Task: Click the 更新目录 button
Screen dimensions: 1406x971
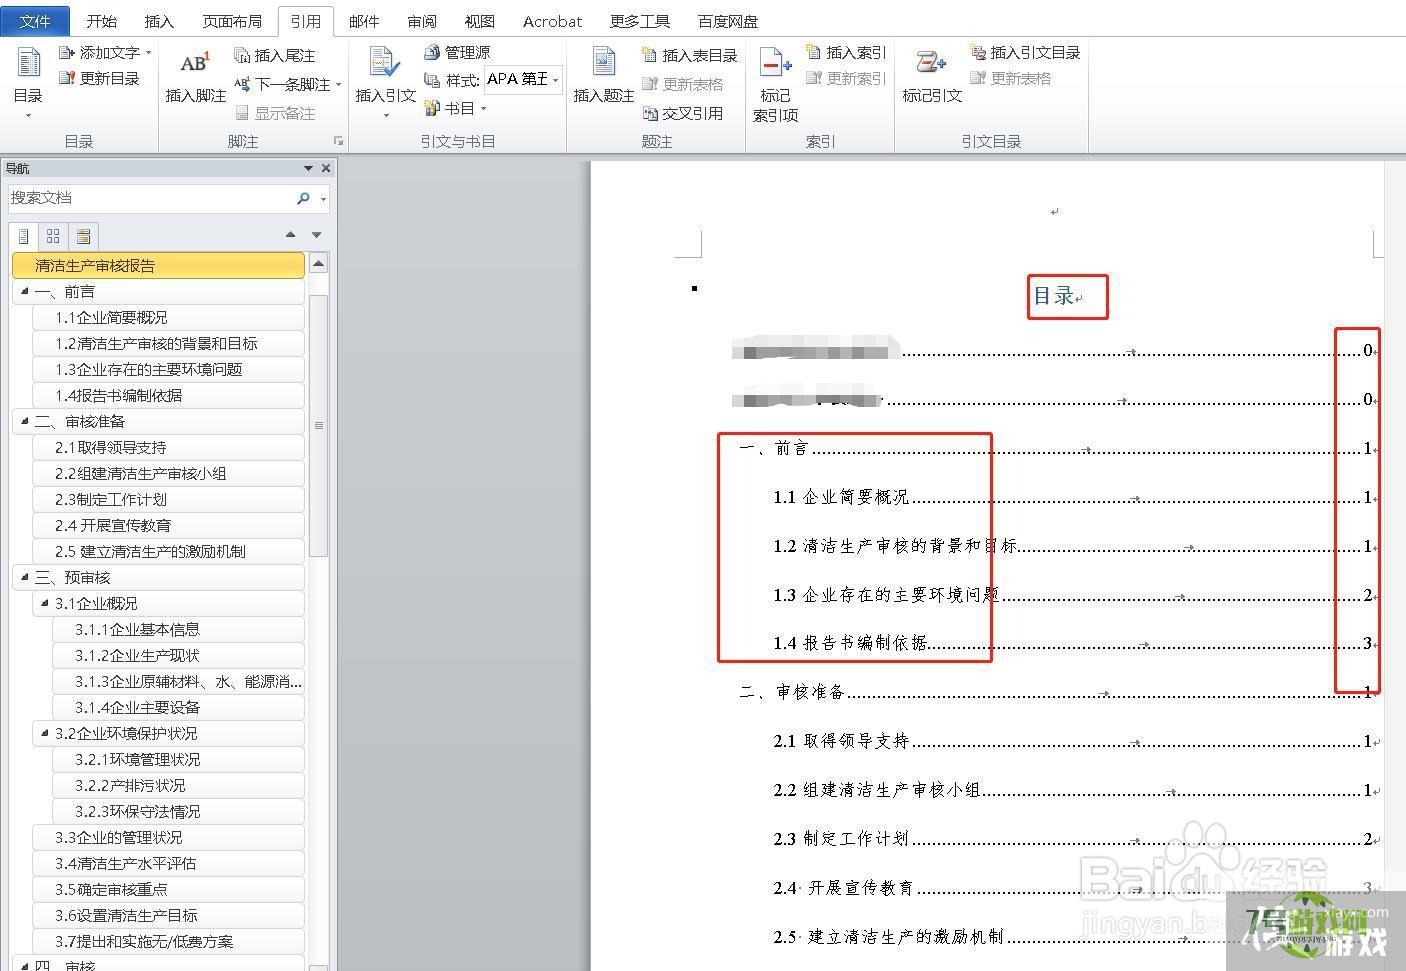Action: point(99,78)
